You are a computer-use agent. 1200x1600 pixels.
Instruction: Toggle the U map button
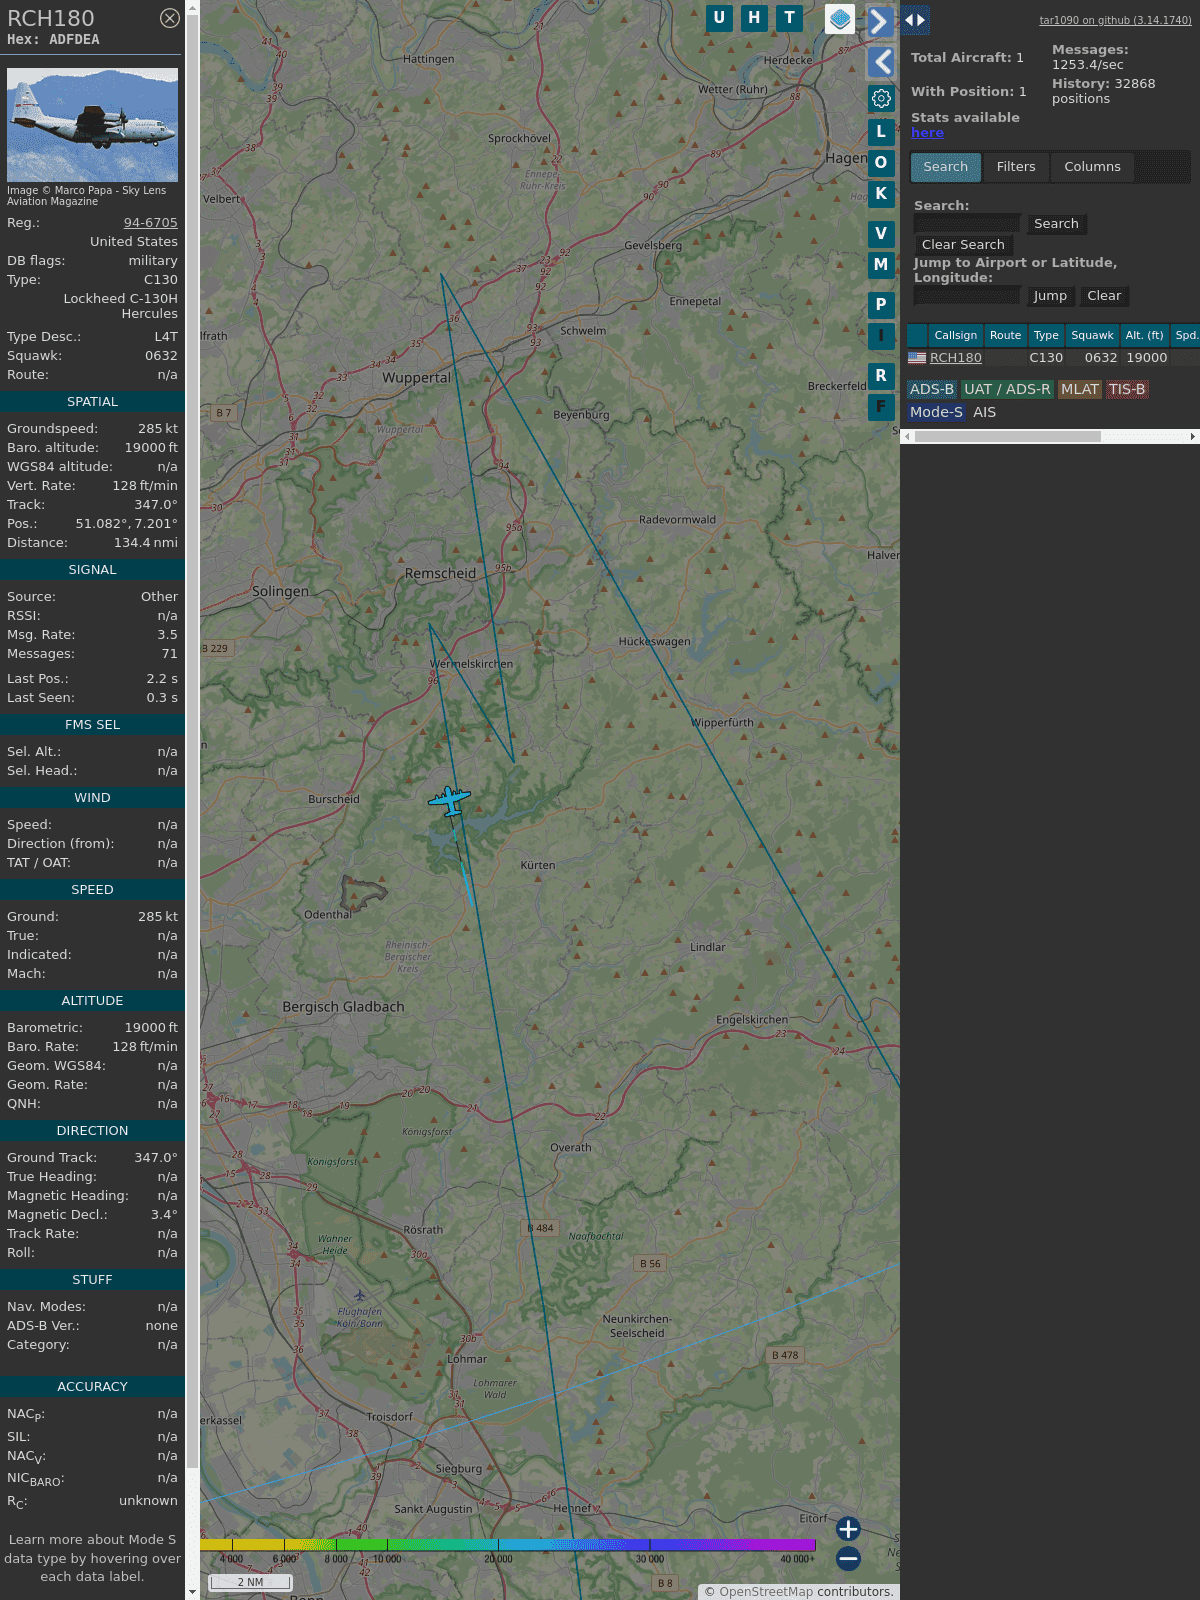[719, 18]
